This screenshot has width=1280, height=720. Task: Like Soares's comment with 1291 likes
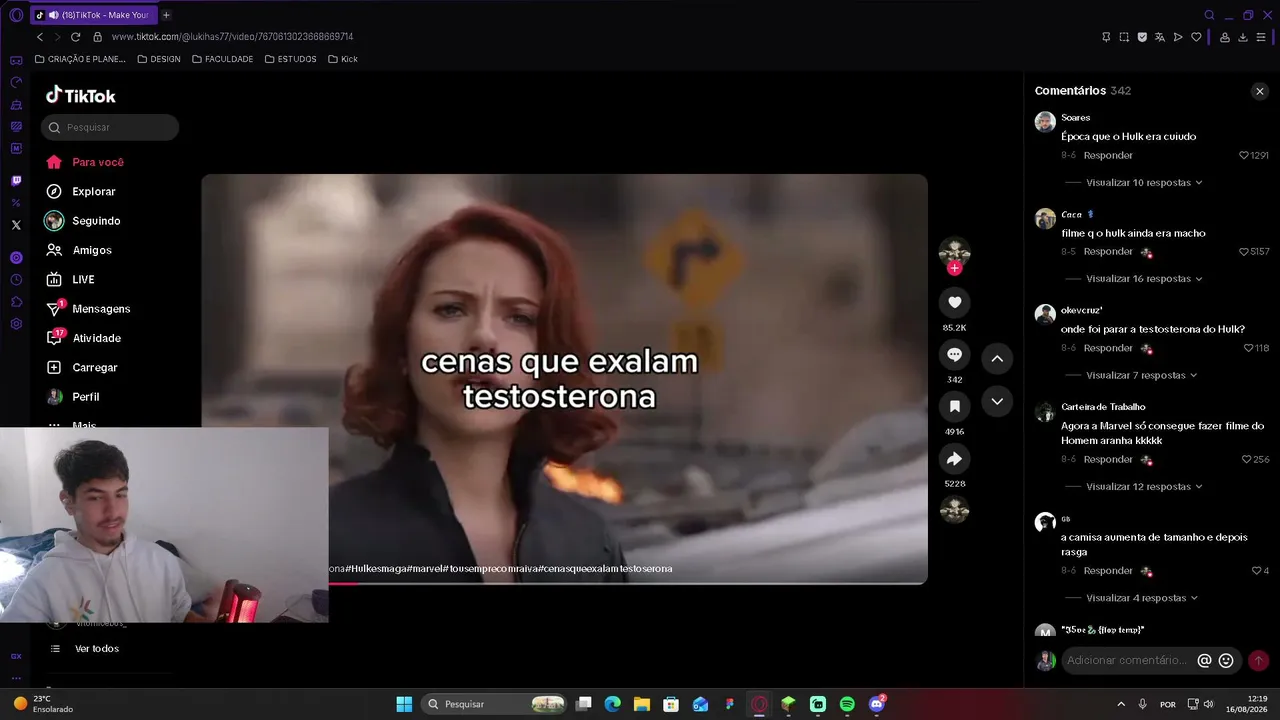(1244, 155)
